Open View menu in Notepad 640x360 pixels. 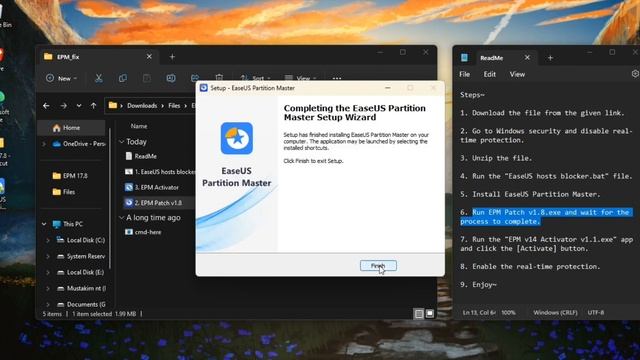coord(517,74)
